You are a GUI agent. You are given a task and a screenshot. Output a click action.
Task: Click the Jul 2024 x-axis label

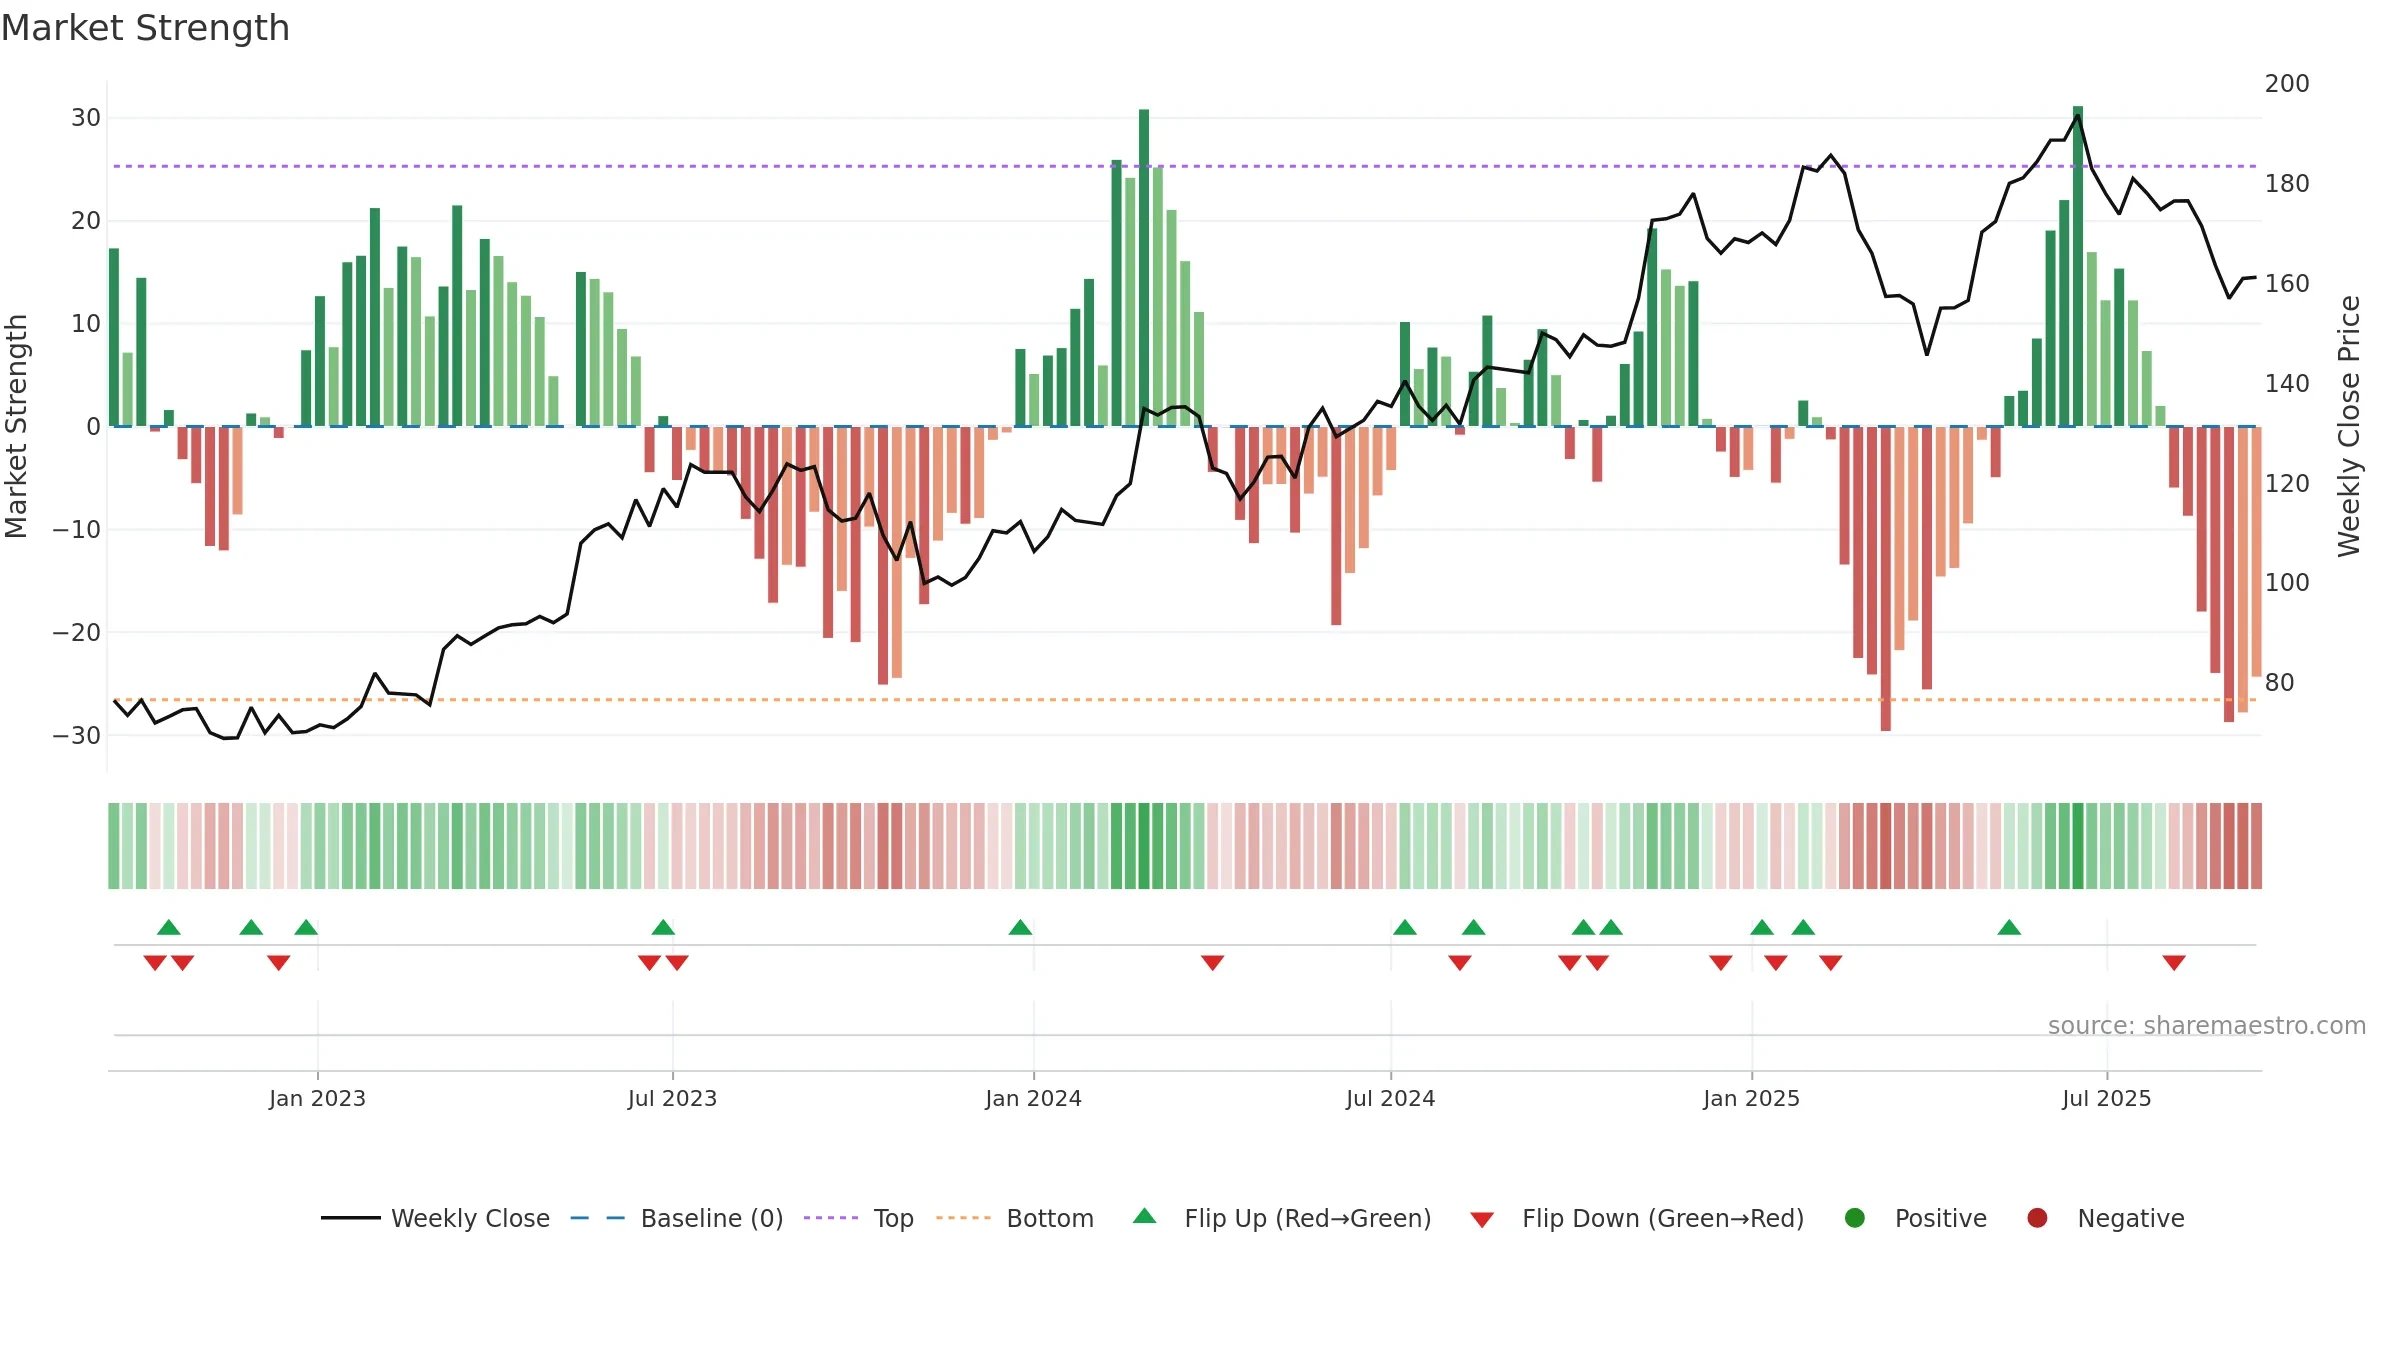tap(1390, 1098)
